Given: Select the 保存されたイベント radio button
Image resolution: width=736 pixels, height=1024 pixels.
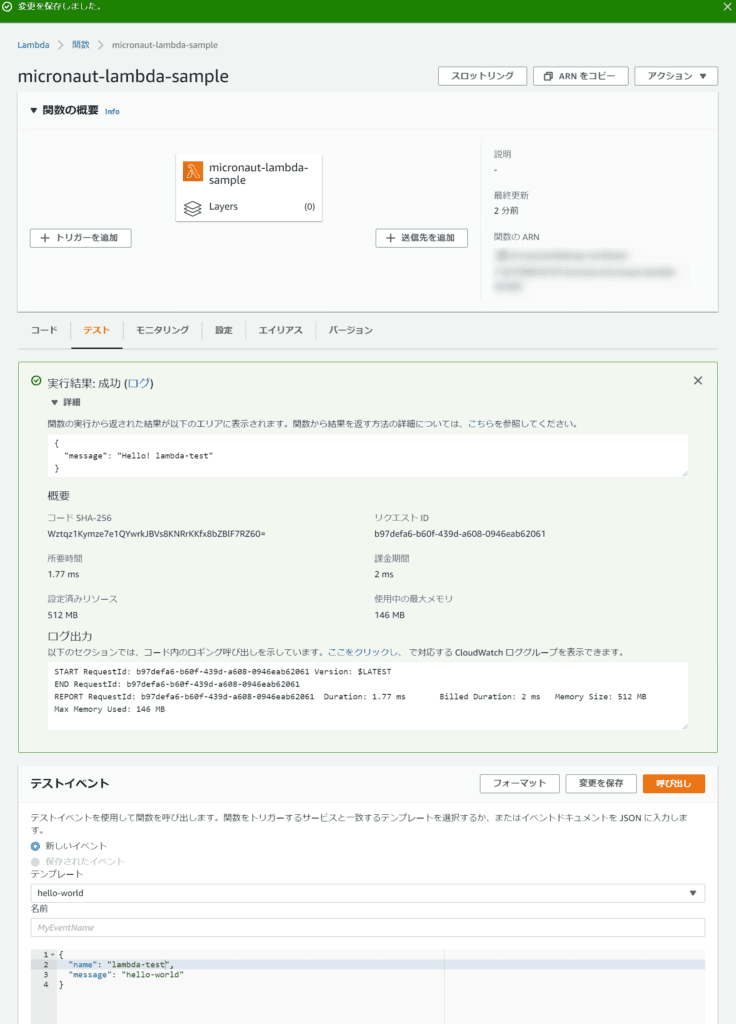Looking at the screenshot, I should (36, 861).
